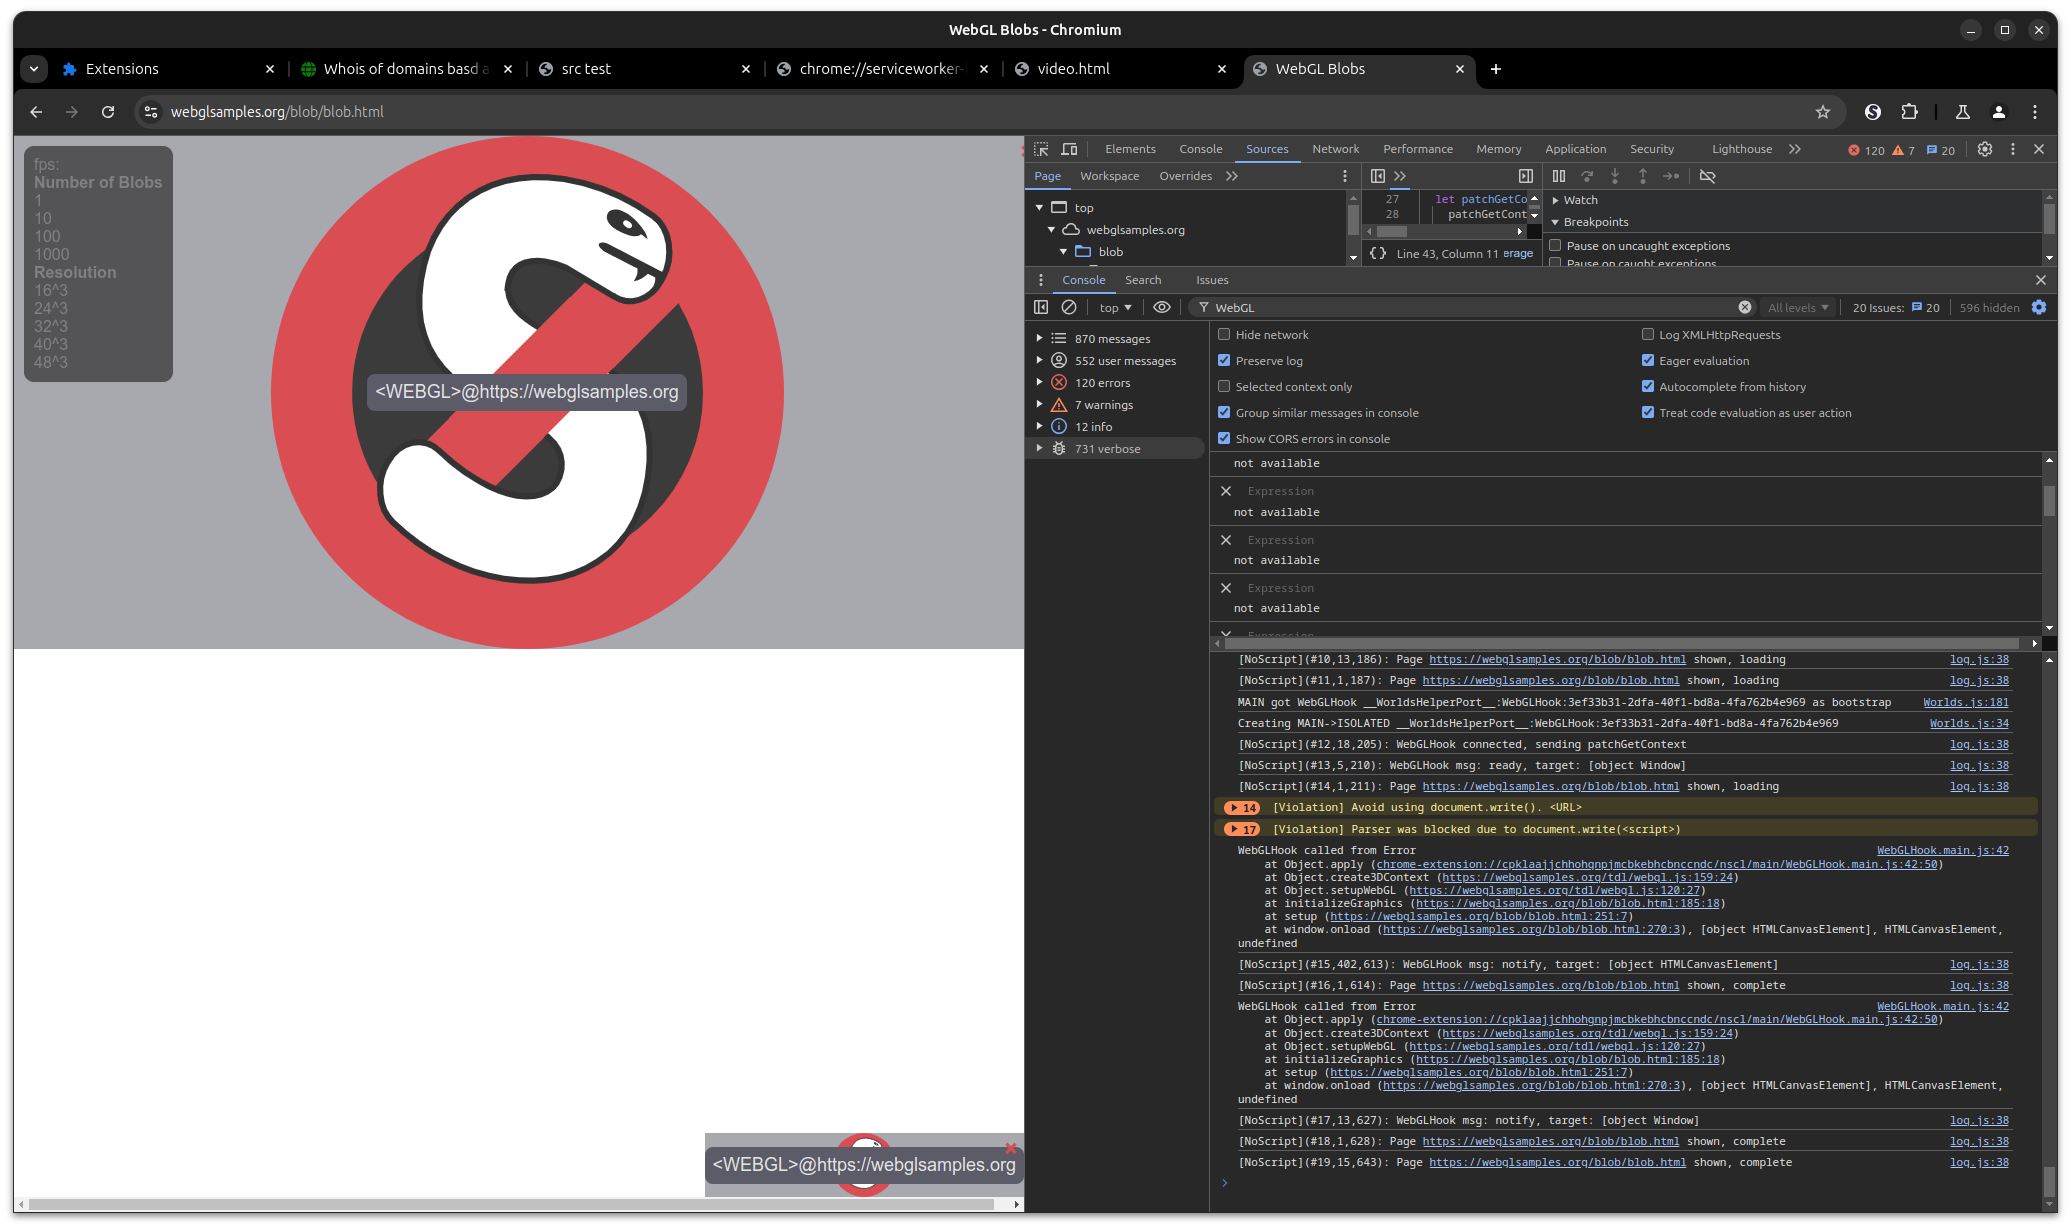Click the source editor horizontal scrollbar

pos(1392,231)
